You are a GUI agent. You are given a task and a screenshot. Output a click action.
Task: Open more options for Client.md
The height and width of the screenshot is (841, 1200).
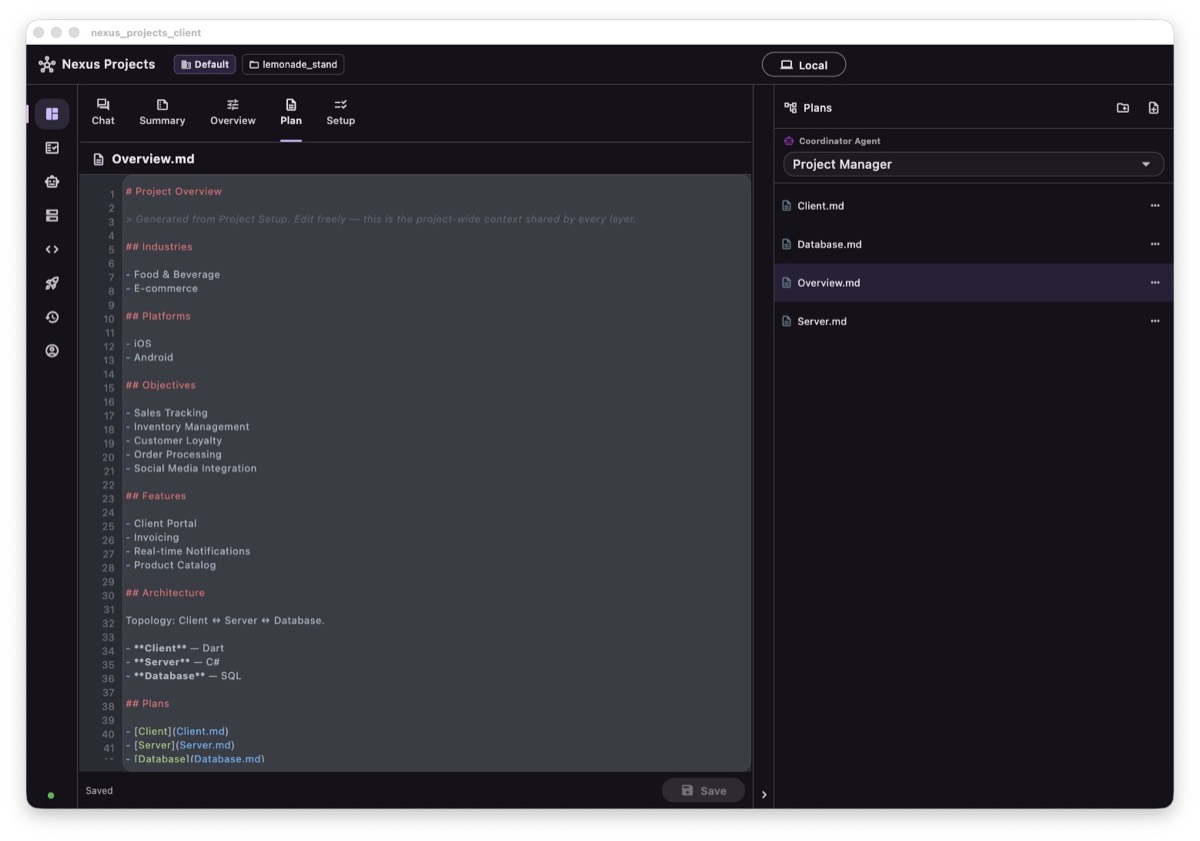pos(1155,206)
